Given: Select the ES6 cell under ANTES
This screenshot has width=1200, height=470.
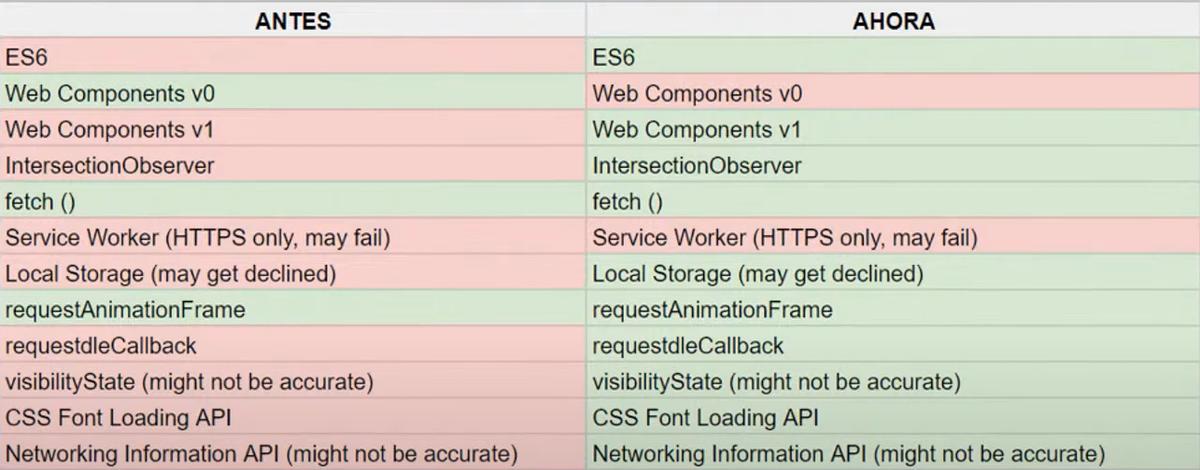Looking at the screenshot, I should coord(292,58).
